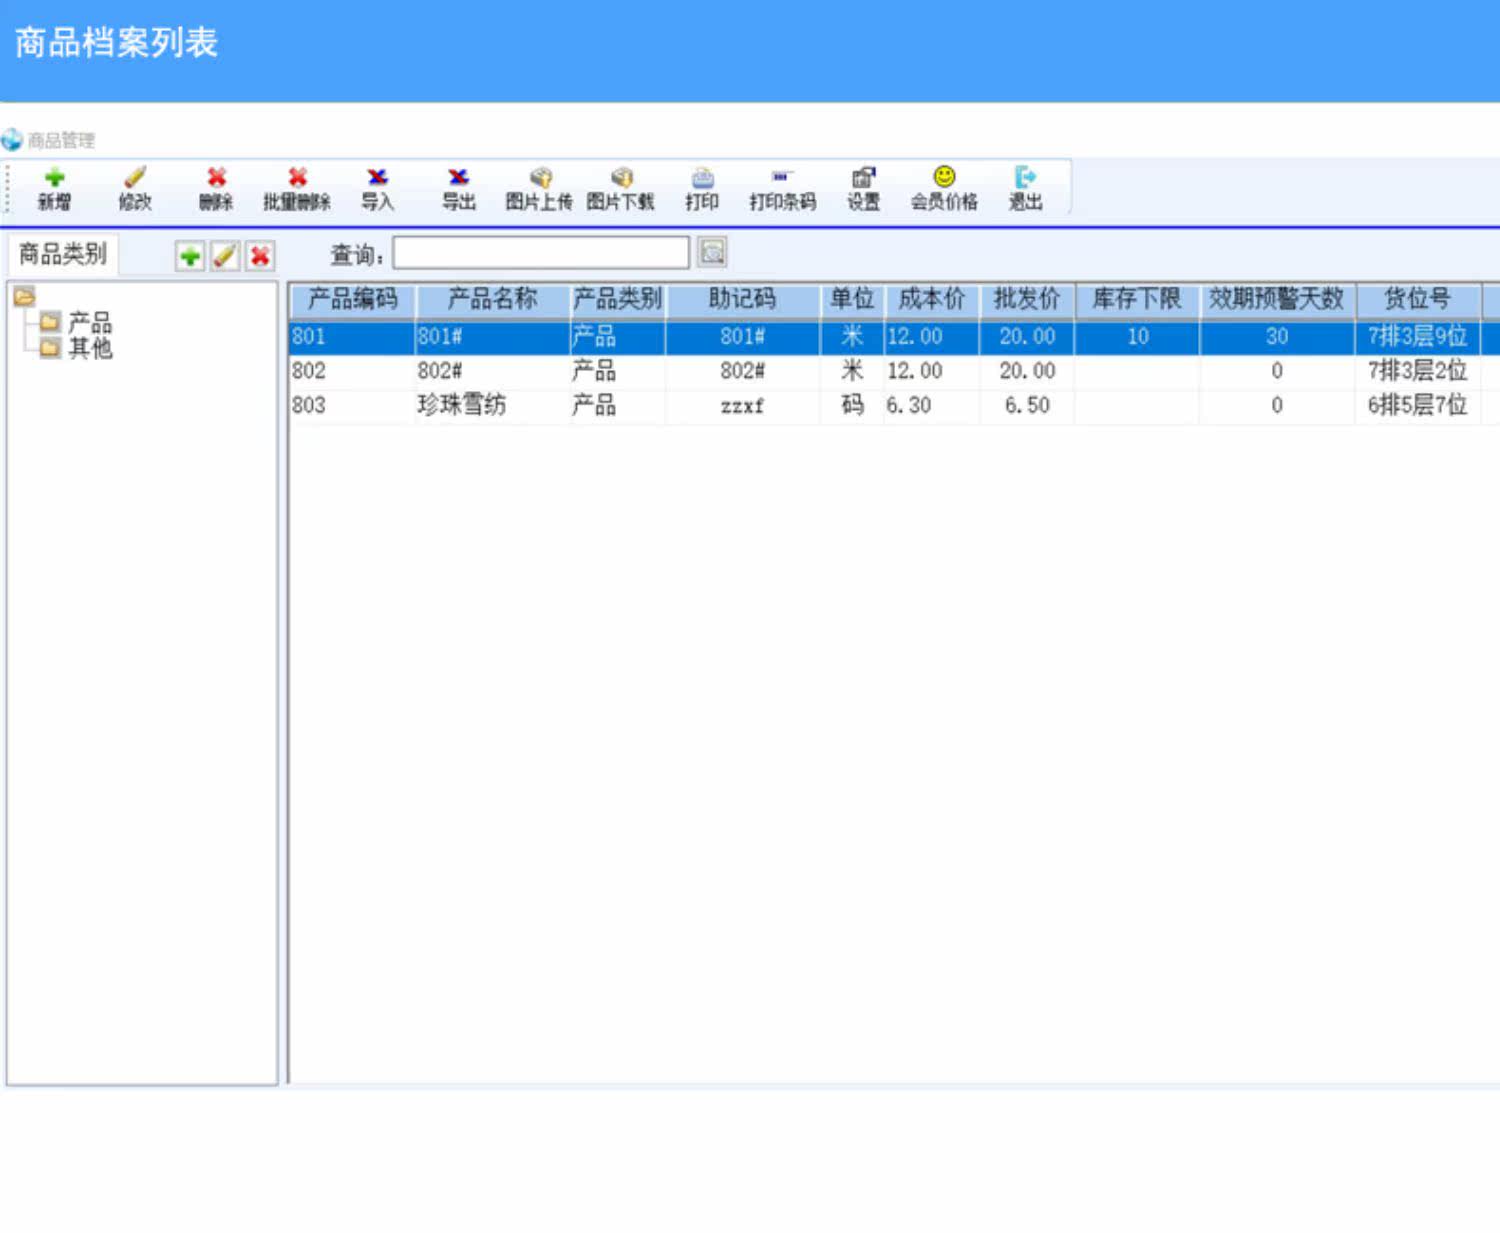Sort by 货位号 column header

click(x=1417, y=299)
